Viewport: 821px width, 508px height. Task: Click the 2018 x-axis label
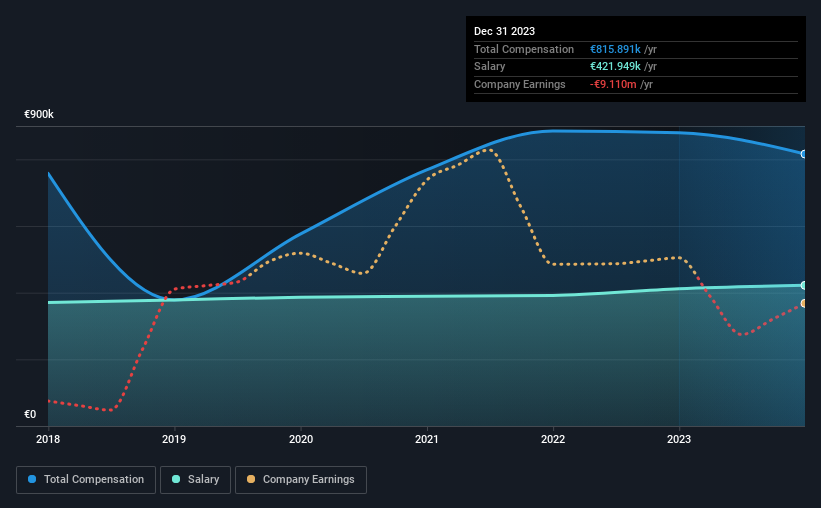click(48, 439)
